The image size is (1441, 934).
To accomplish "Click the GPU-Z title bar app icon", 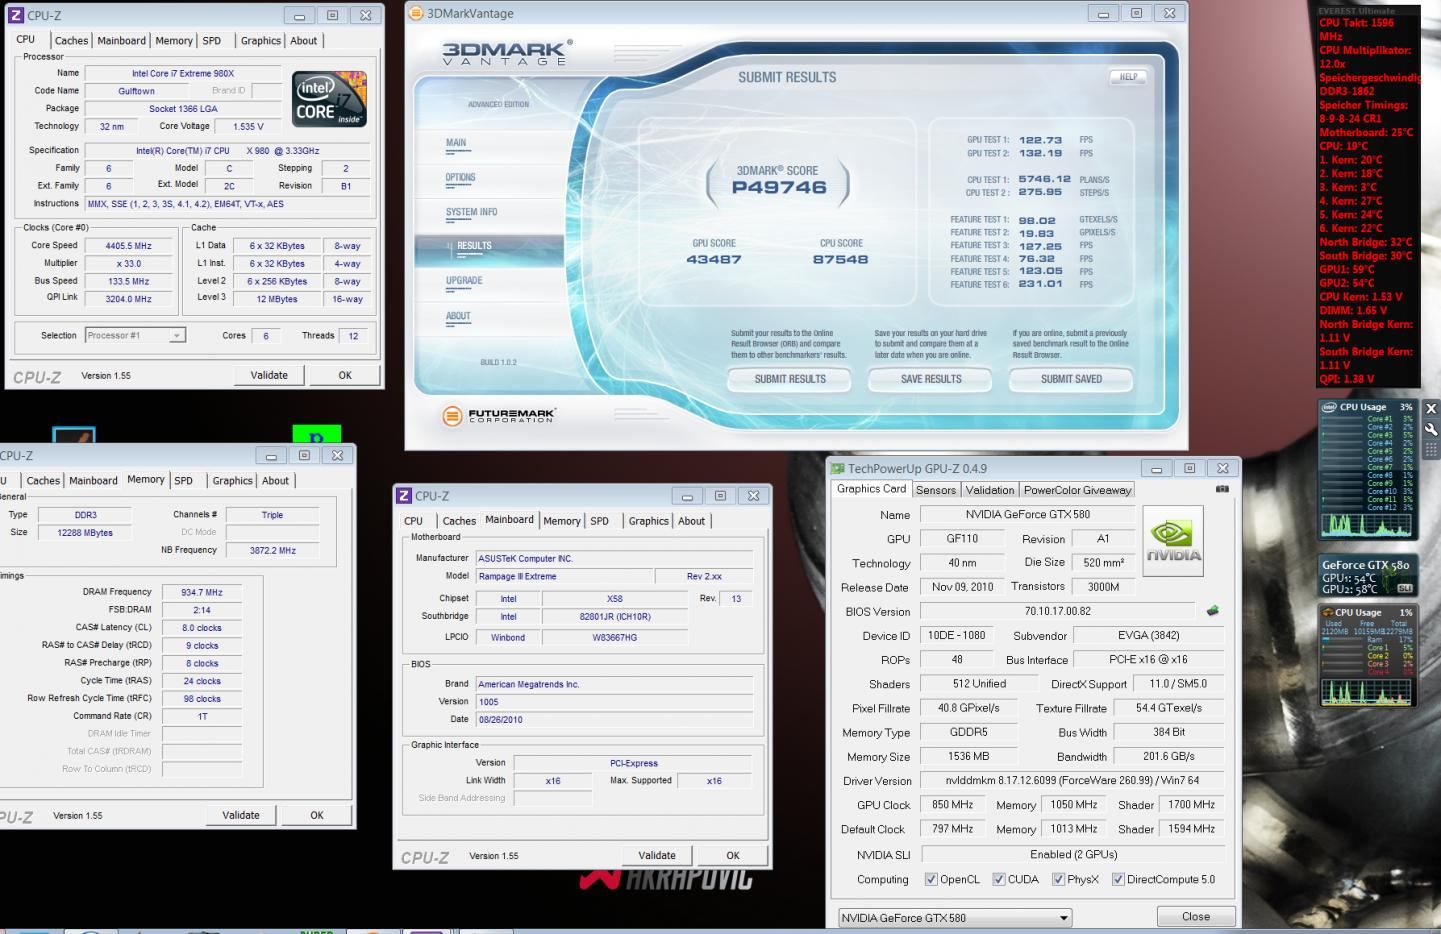I will pos(838,468).
